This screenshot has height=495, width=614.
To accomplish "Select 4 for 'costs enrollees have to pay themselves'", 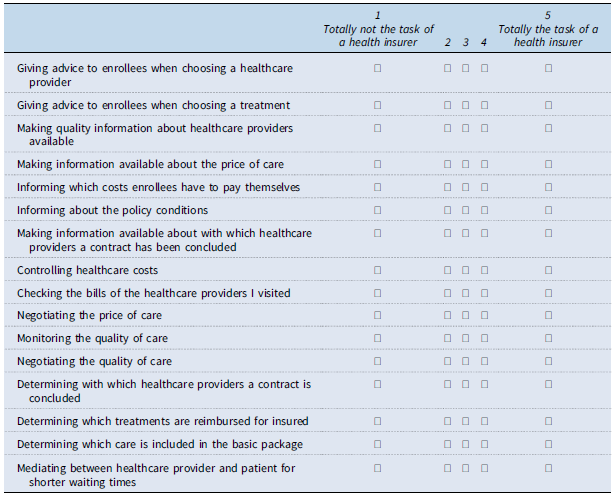I will click(x=484, y=187).
